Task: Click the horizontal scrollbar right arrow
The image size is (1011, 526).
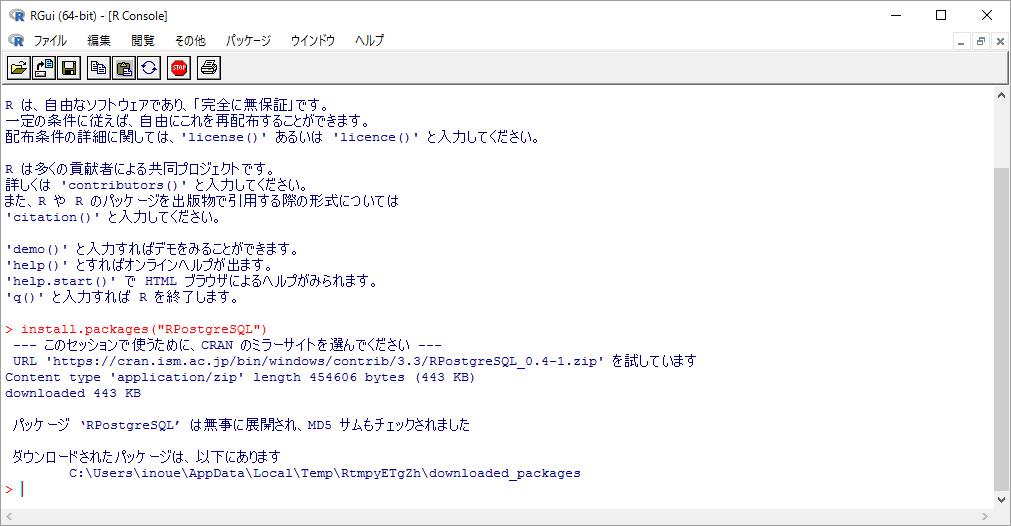Action: pyautogui.click(x=985, y=516)
